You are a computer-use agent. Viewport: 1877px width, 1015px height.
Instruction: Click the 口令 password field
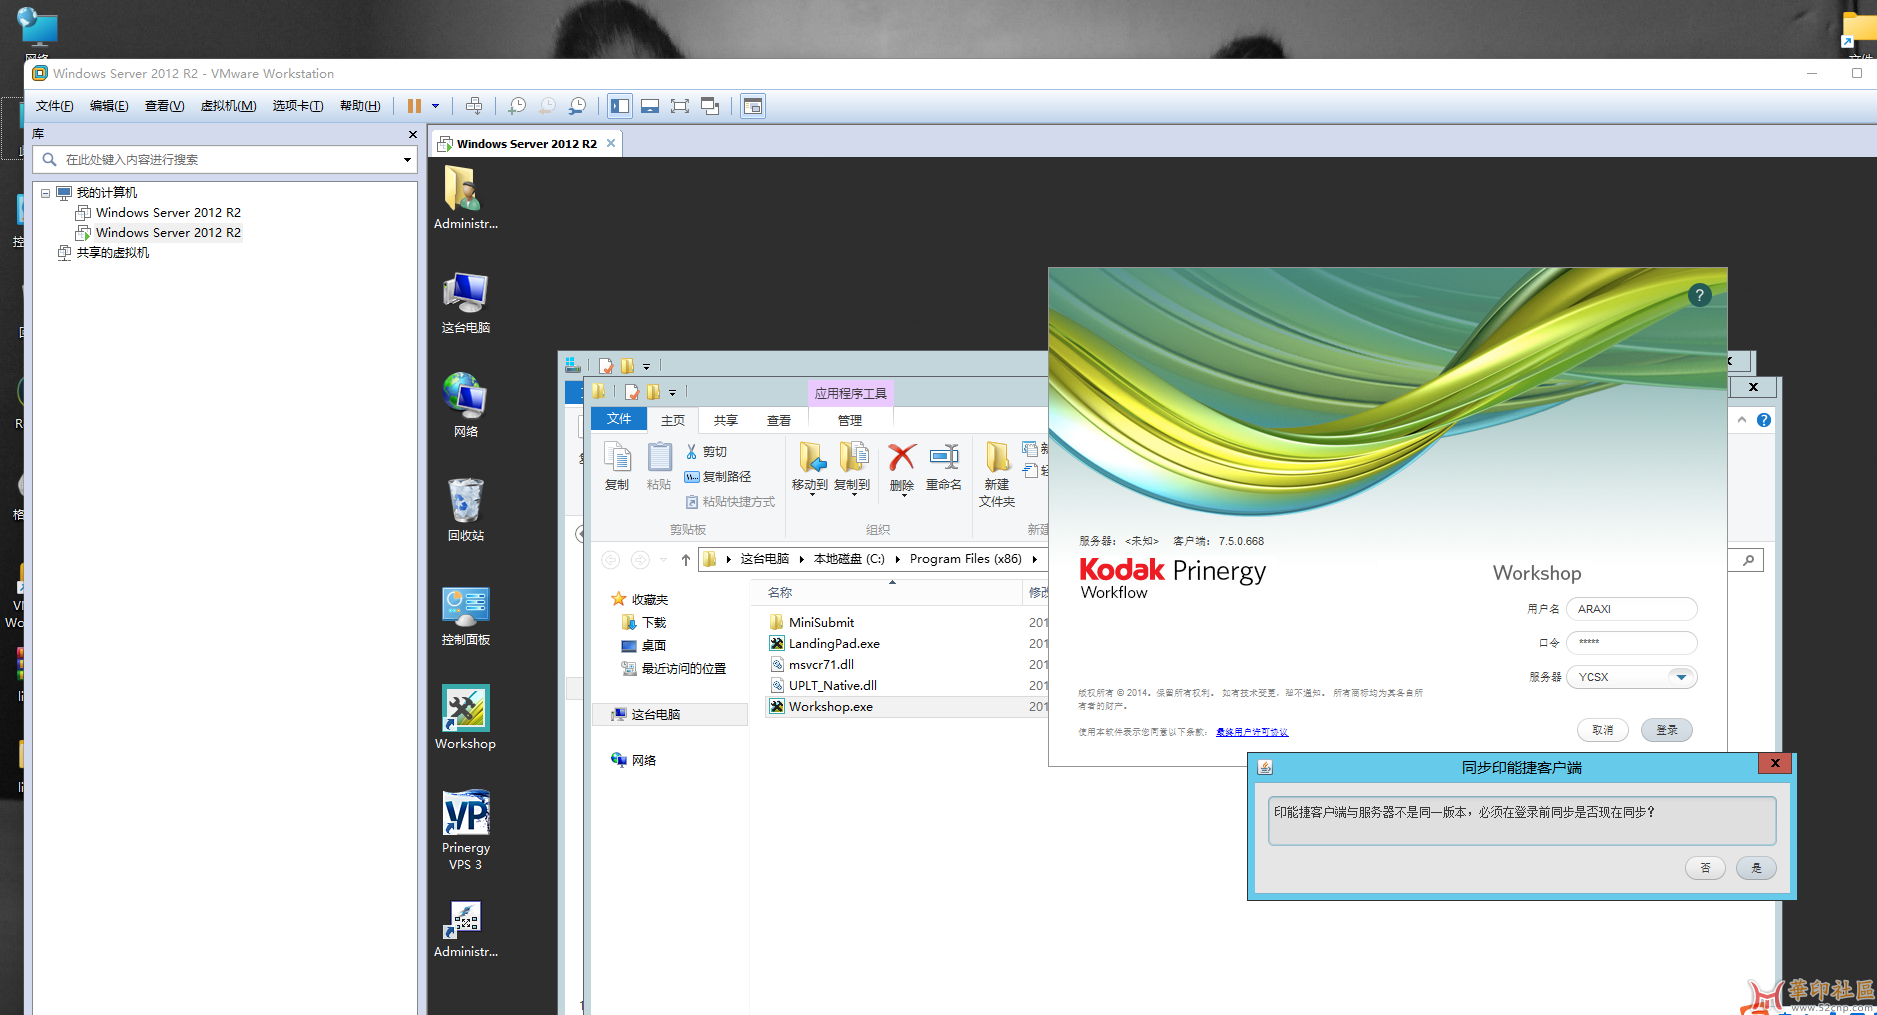point(1631,642)
